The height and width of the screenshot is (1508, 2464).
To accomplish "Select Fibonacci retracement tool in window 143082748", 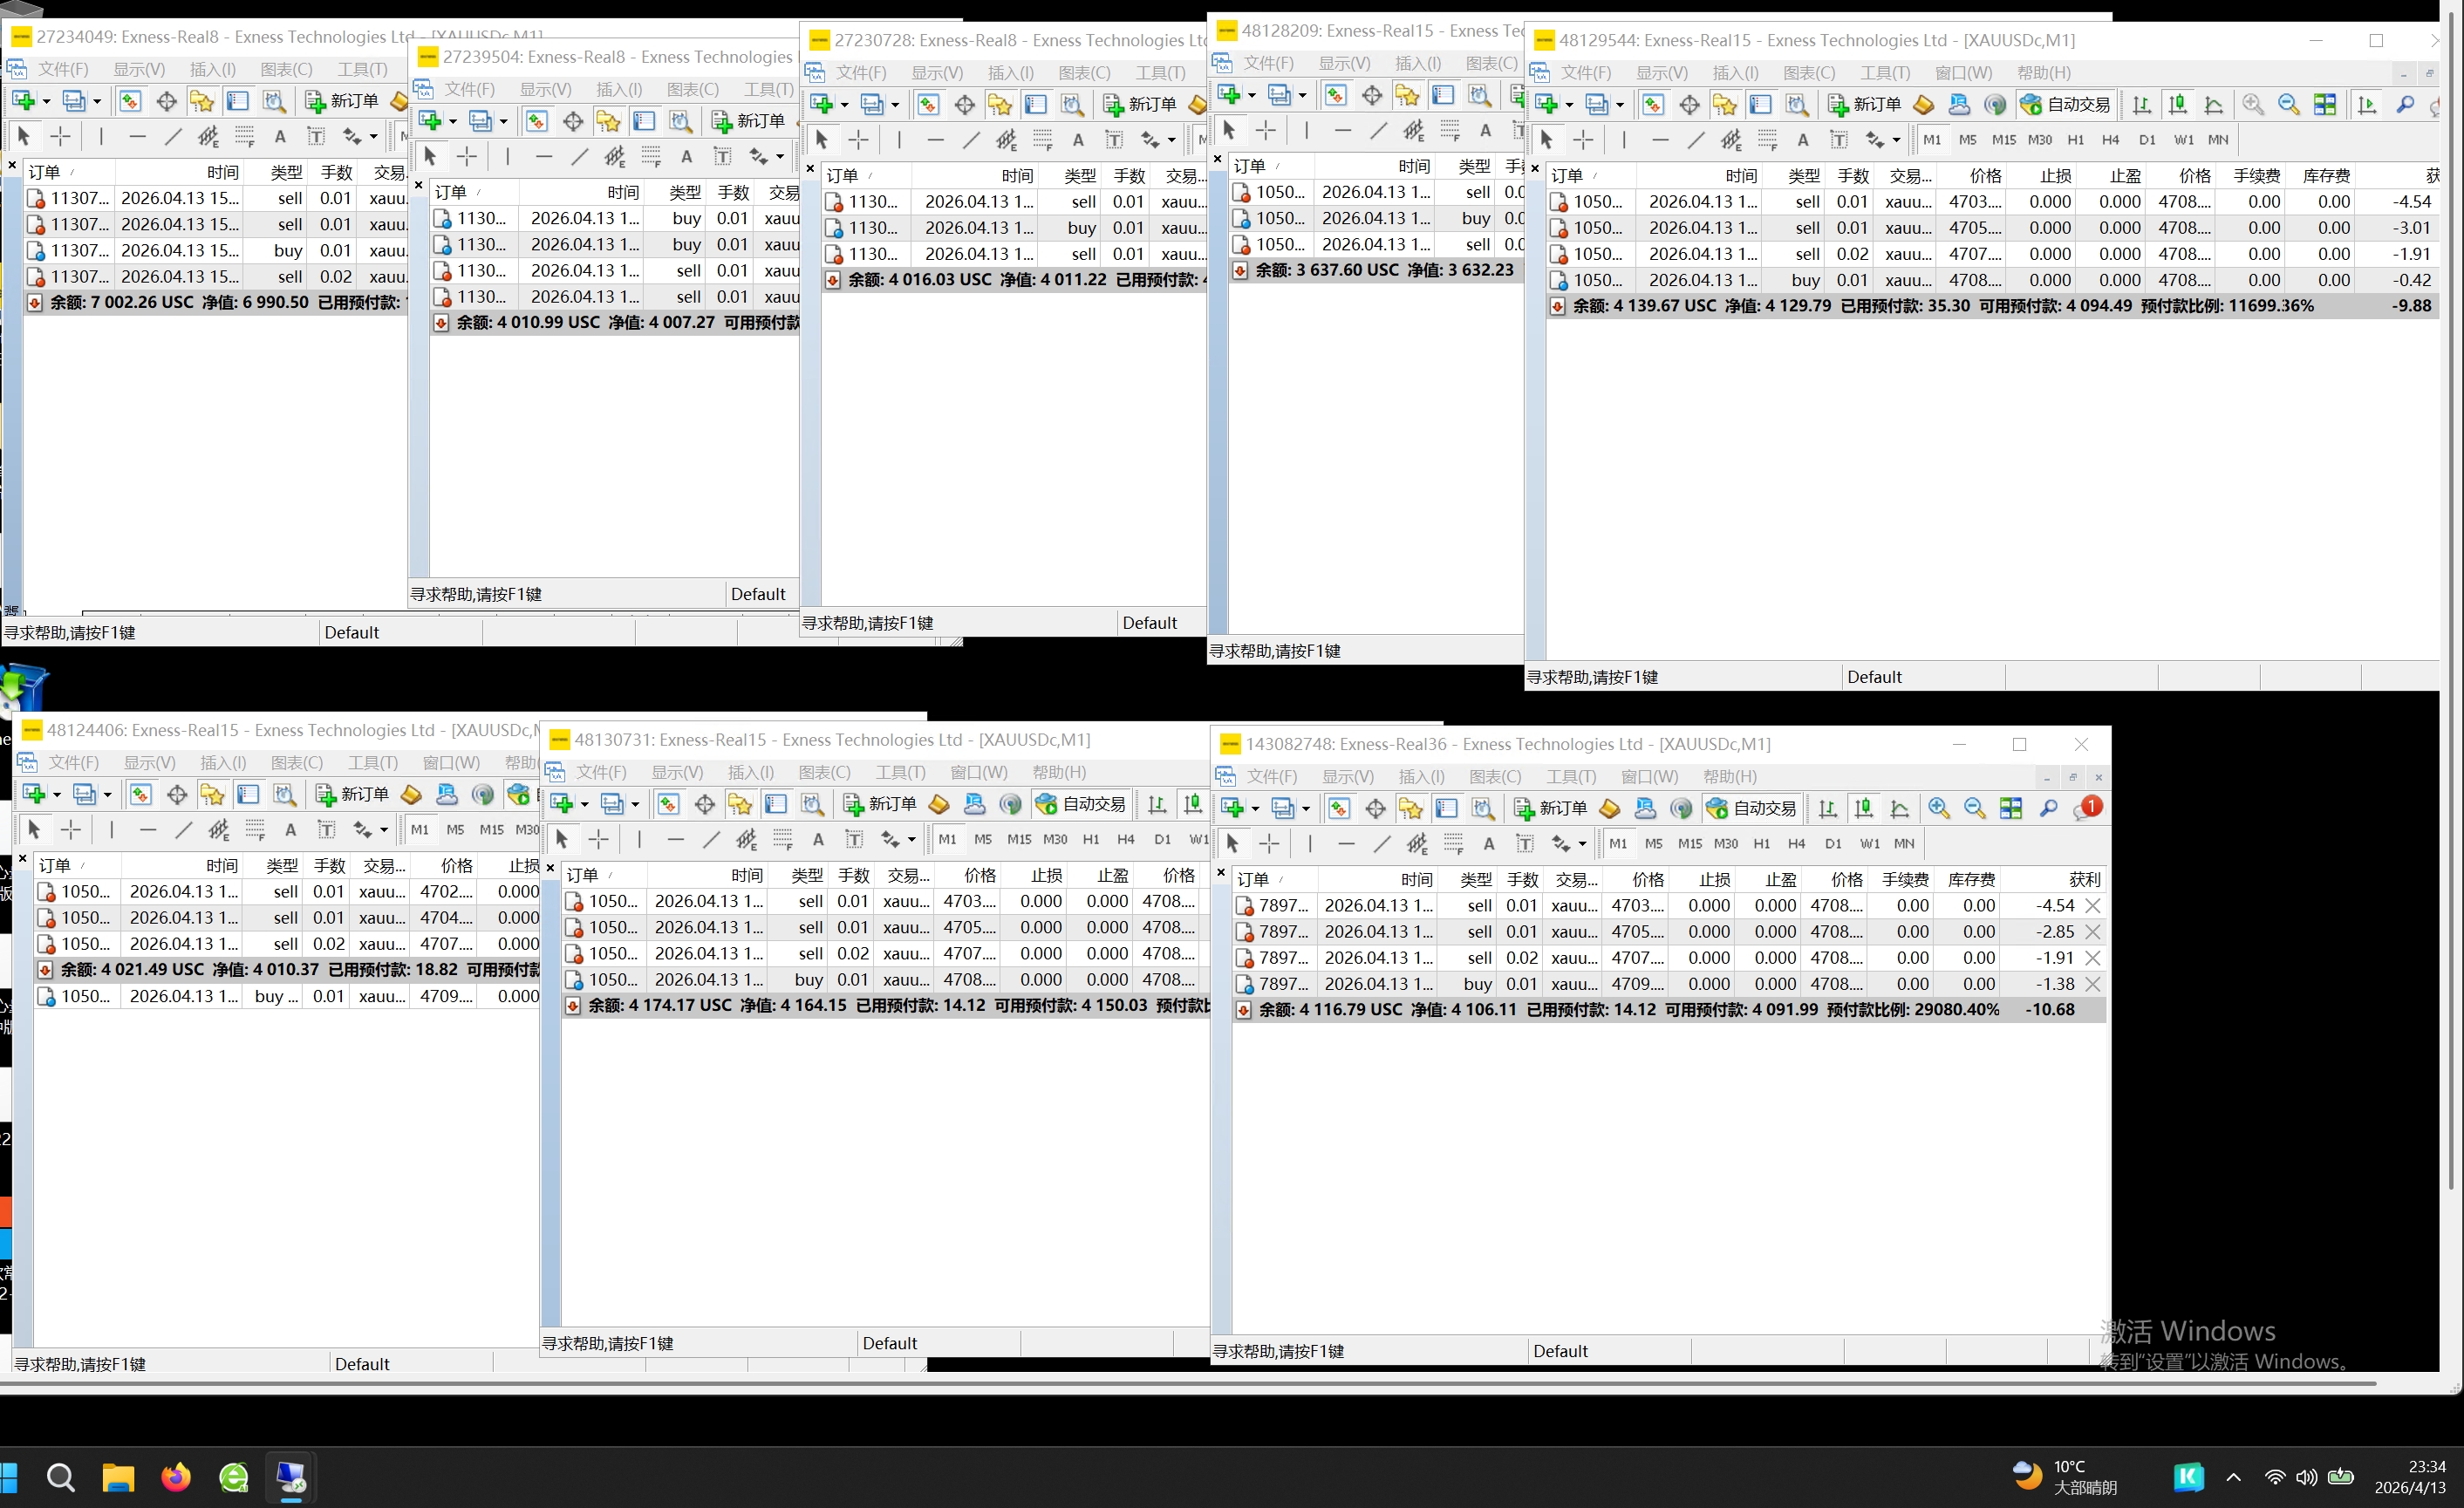I will (1453, 844).
